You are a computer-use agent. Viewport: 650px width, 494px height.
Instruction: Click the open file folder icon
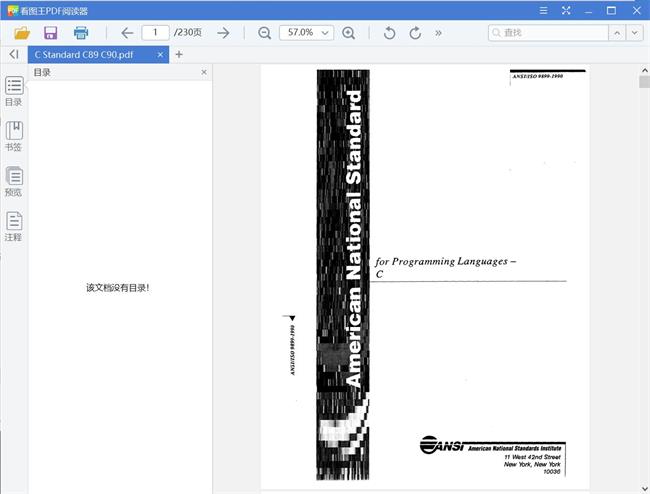tap(21, 33)
